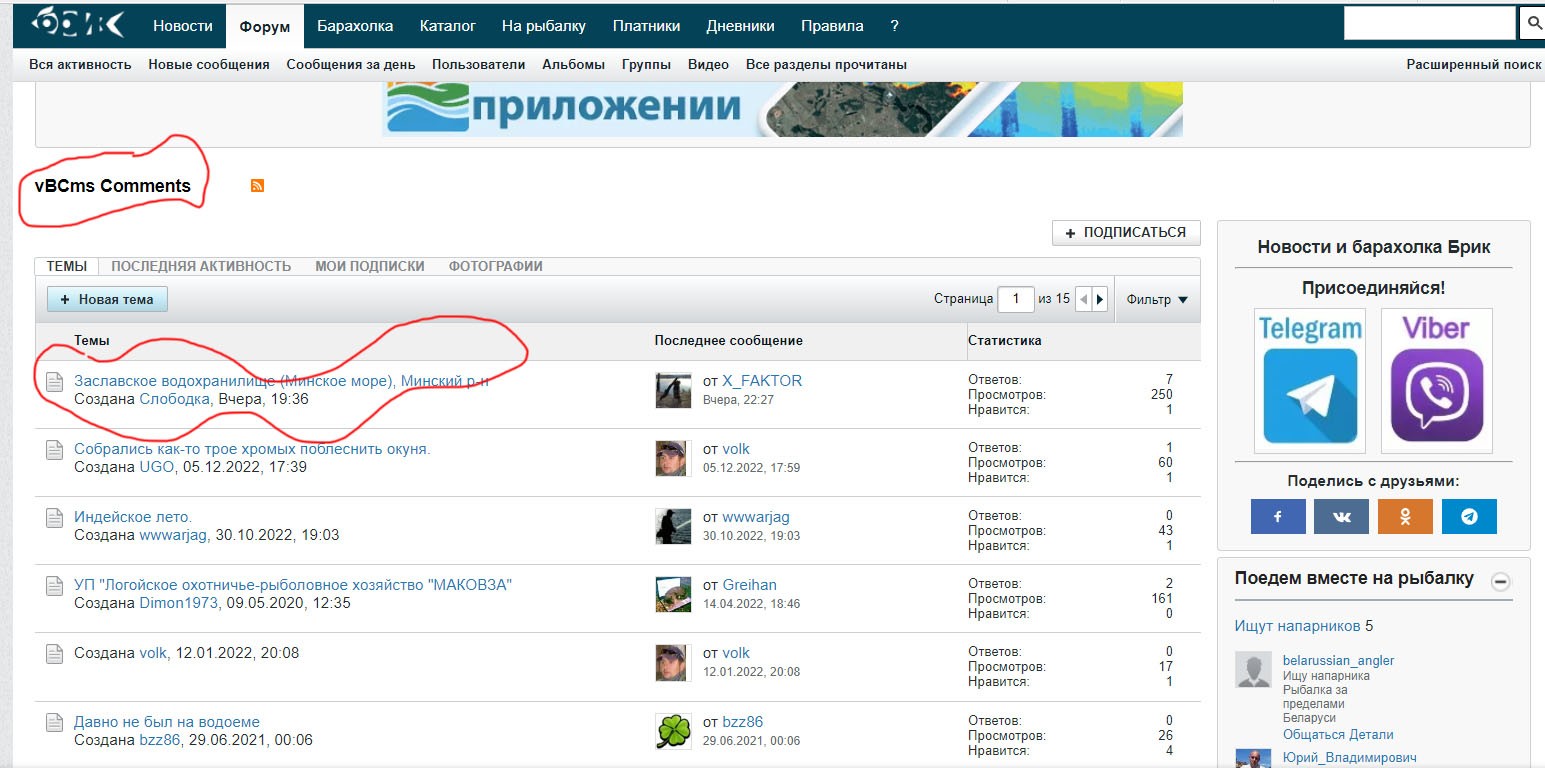The width and height of the screenshot is (1545, 768).
Task: Open Сообщения за день link
Action: point(351,64)
